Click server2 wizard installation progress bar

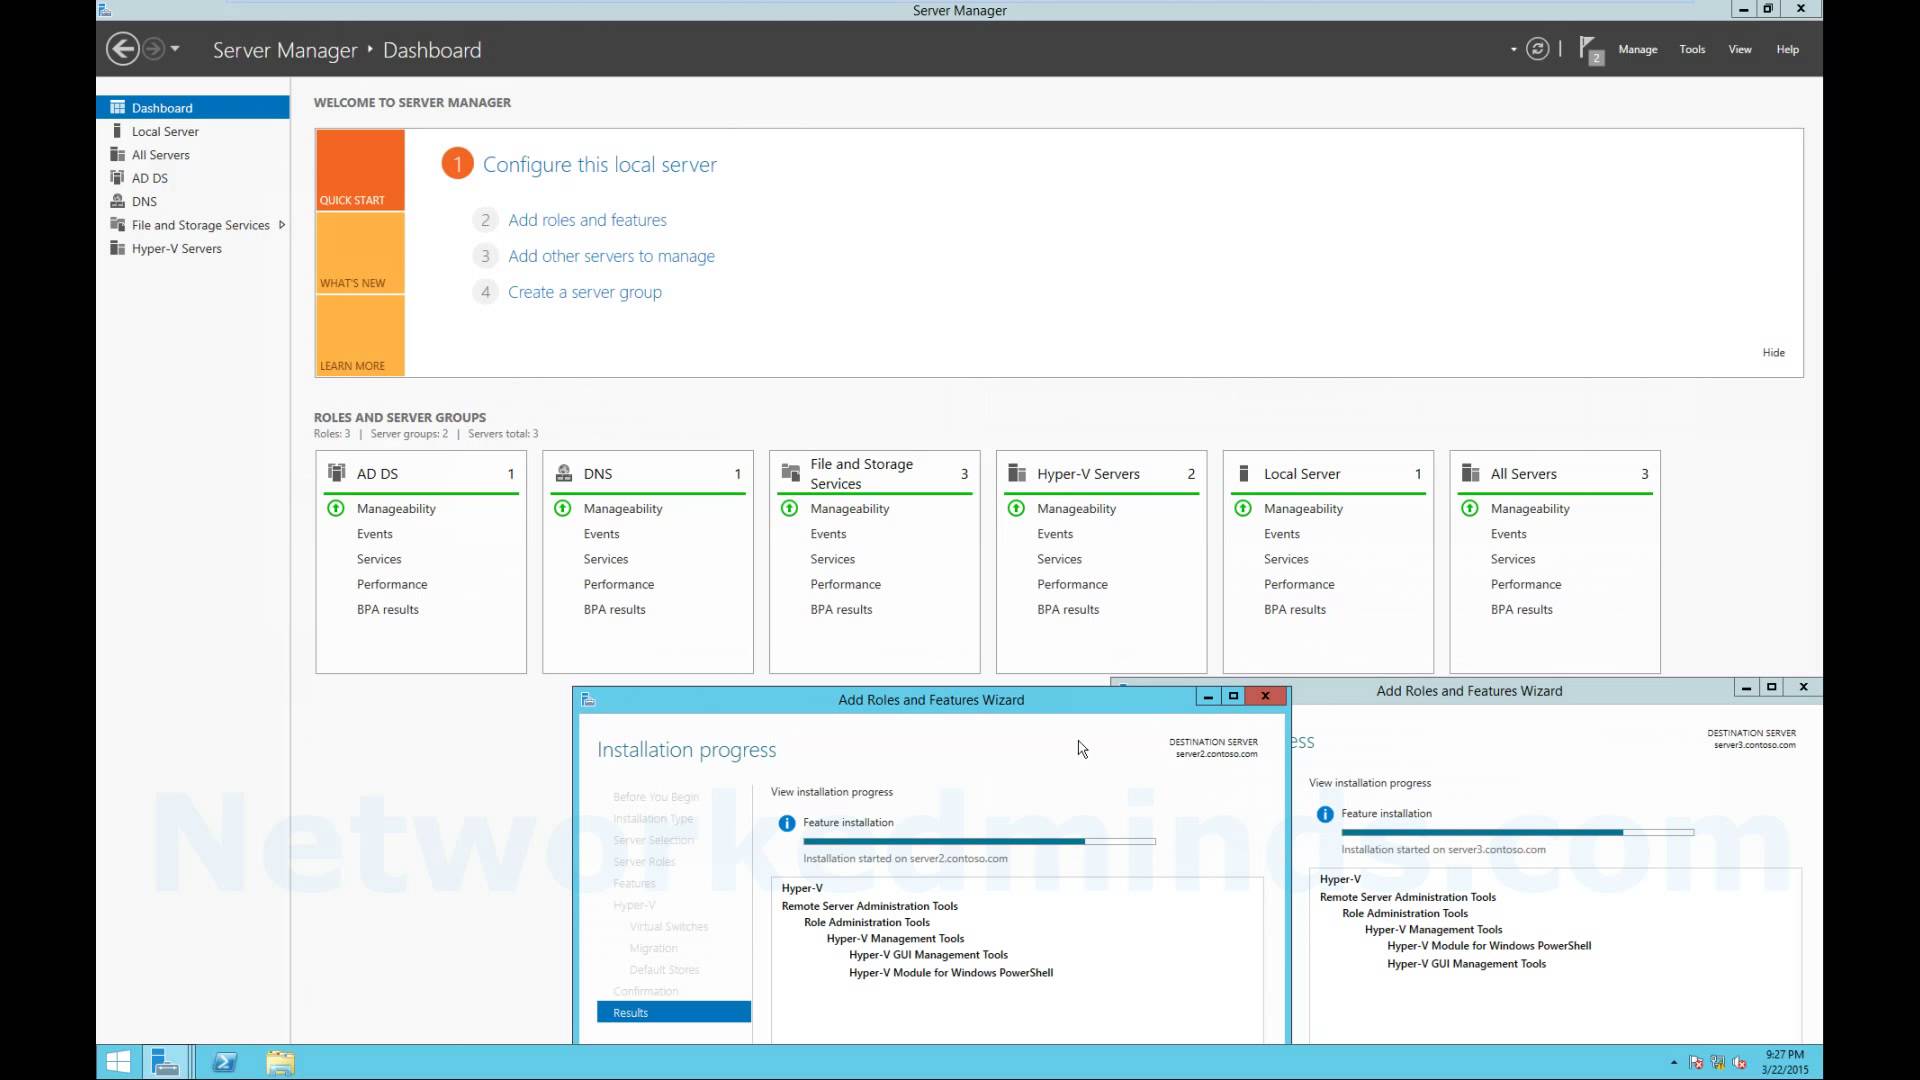979,841
